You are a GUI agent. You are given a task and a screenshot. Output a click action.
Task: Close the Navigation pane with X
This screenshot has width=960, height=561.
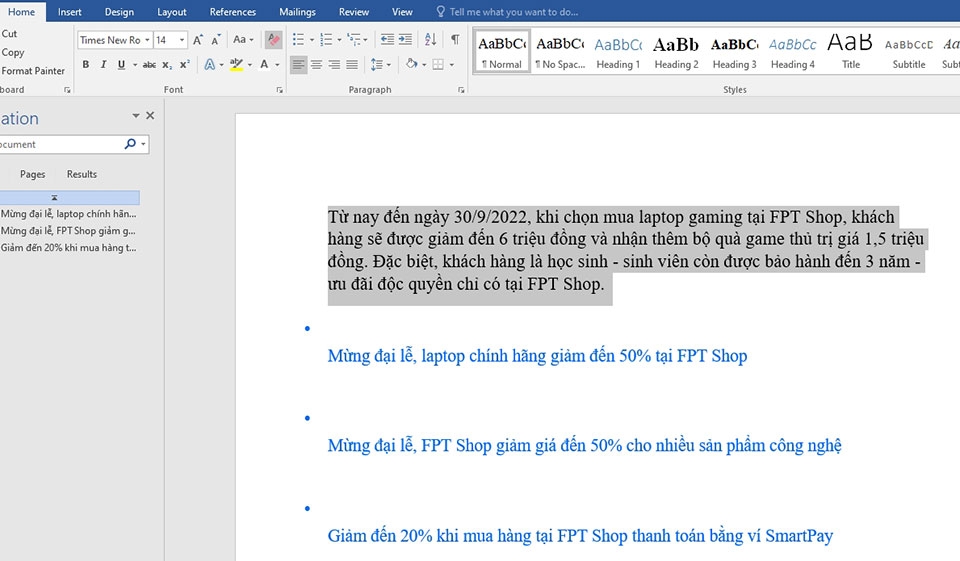(x=150, y=116)
